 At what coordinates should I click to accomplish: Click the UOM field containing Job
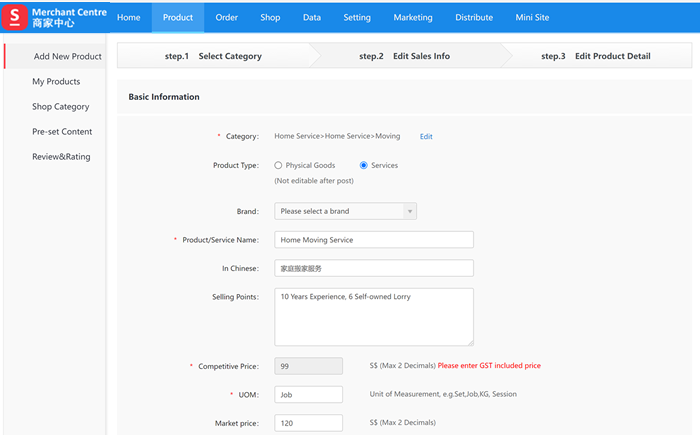308,395
